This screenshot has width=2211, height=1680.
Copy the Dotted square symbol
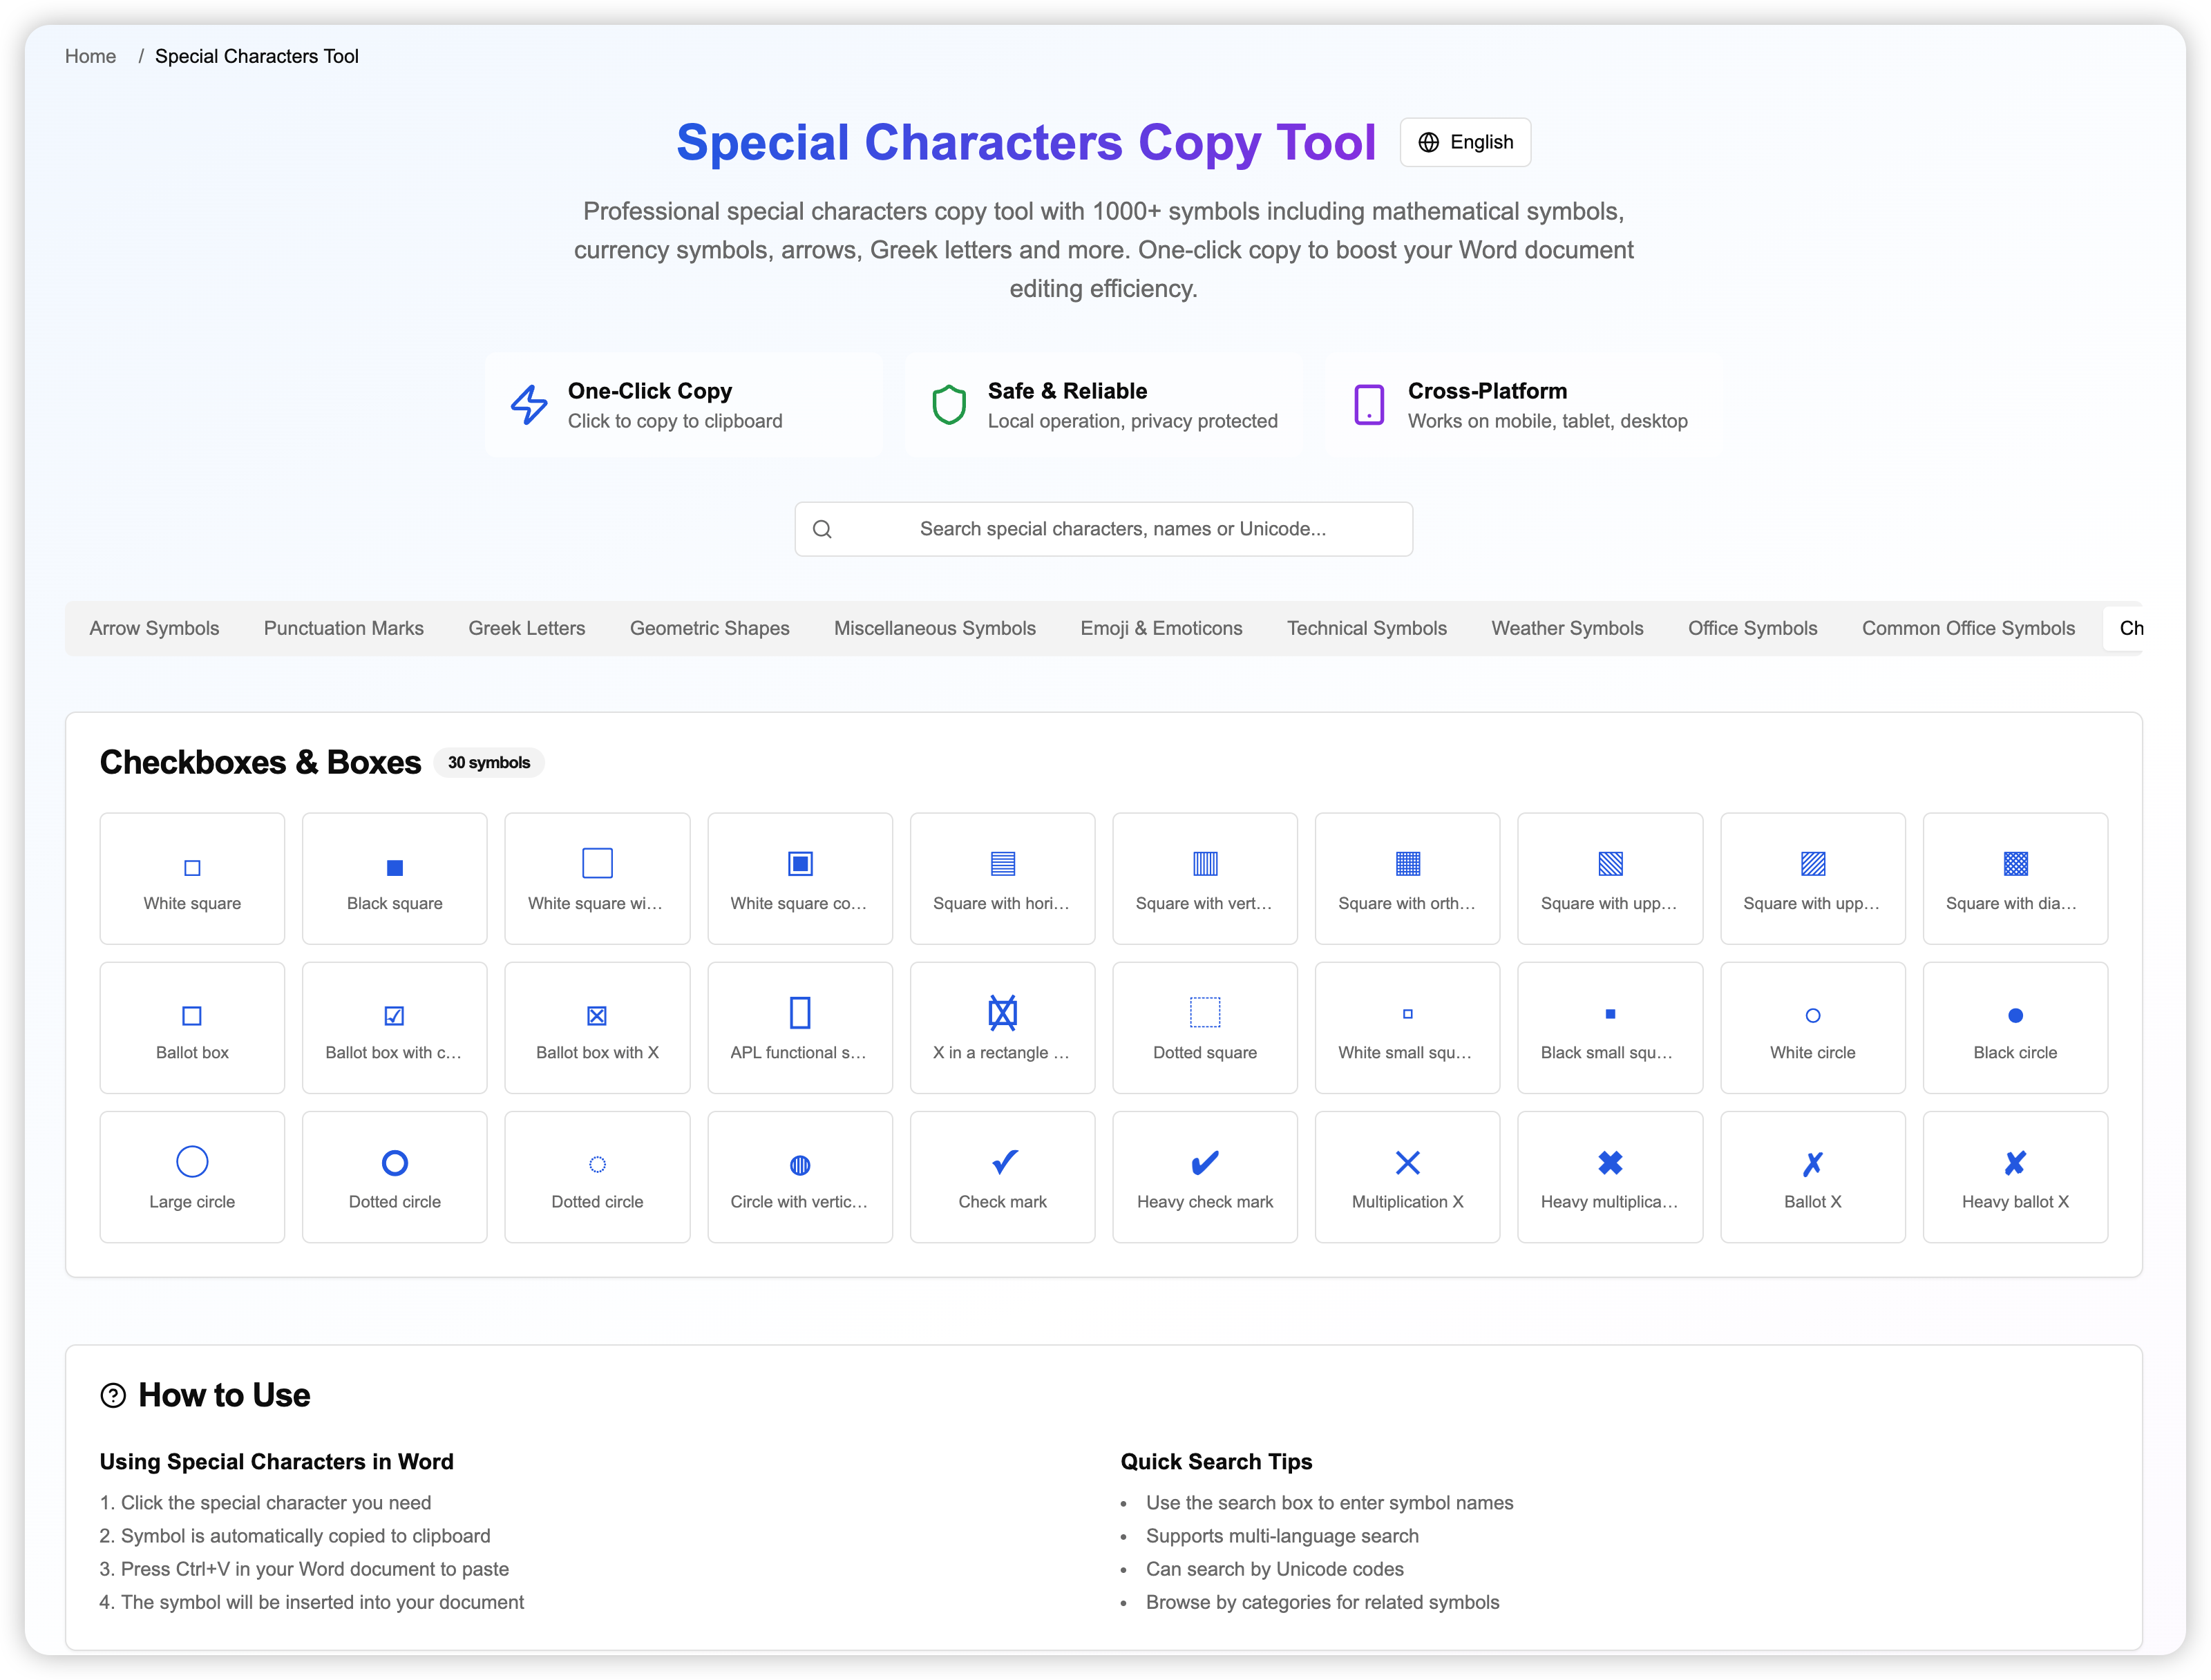coord(1205,1027)
